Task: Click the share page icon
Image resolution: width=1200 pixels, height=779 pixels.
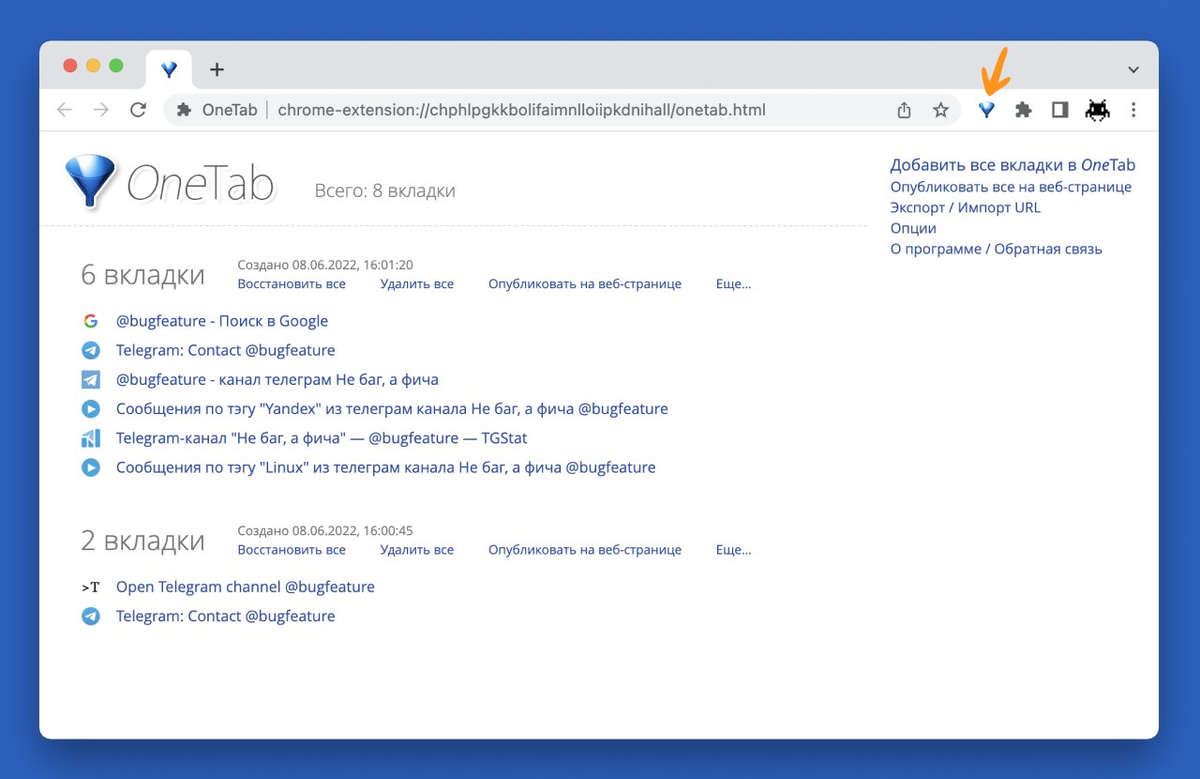Action: click(904, 110)
